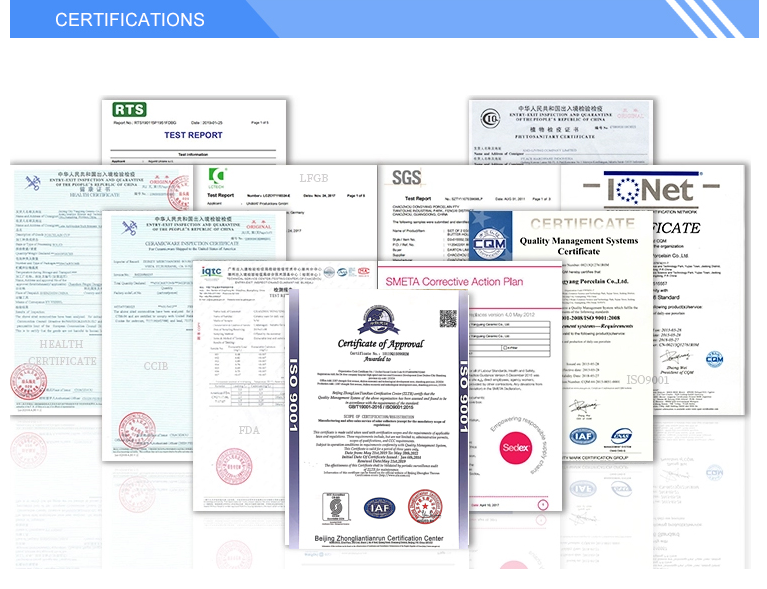The height and width of the screenshot is (589, 767).
Task: Click the iqtc logo on FDA report
Action: [211, 272]
